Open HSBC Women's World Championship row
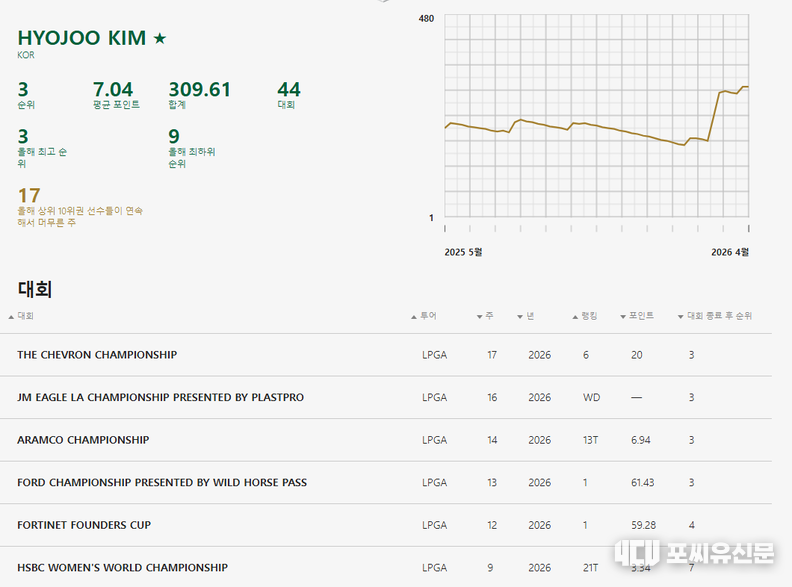This screenshot has height=587, width=792. (x=122, y=568)
